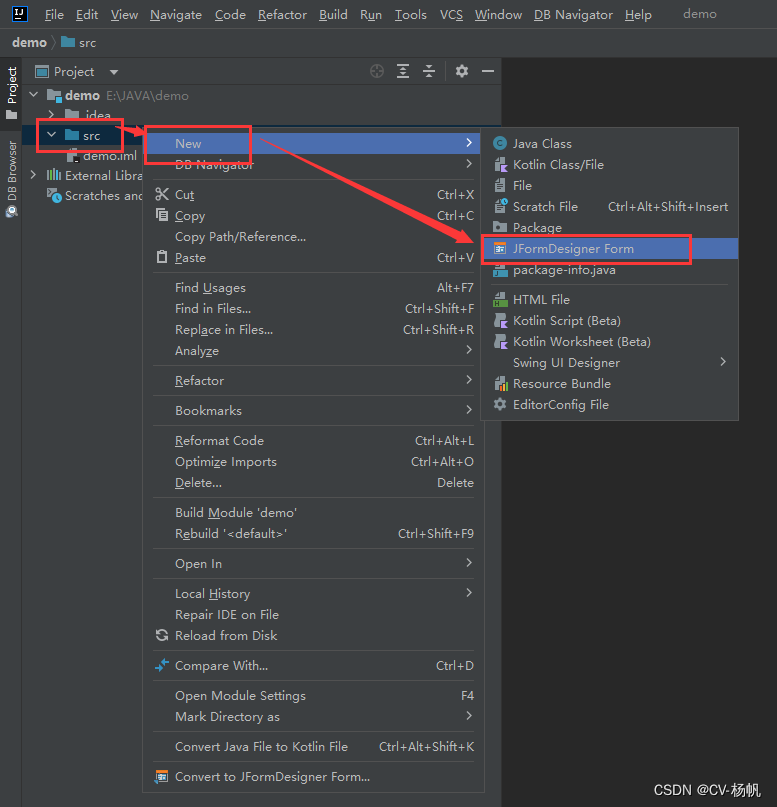Click the DB Browser sidebar icon
This screenshot has width=777, height=807.
[11, 211]
